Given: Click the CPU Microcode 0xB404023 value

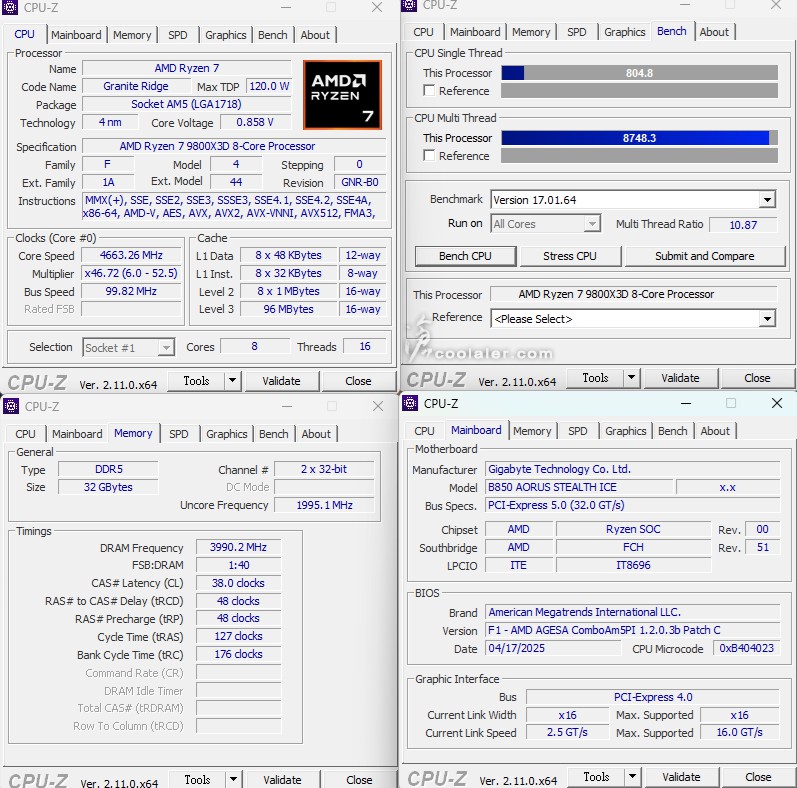Looking at the screenshot, I should coord(747,648).
